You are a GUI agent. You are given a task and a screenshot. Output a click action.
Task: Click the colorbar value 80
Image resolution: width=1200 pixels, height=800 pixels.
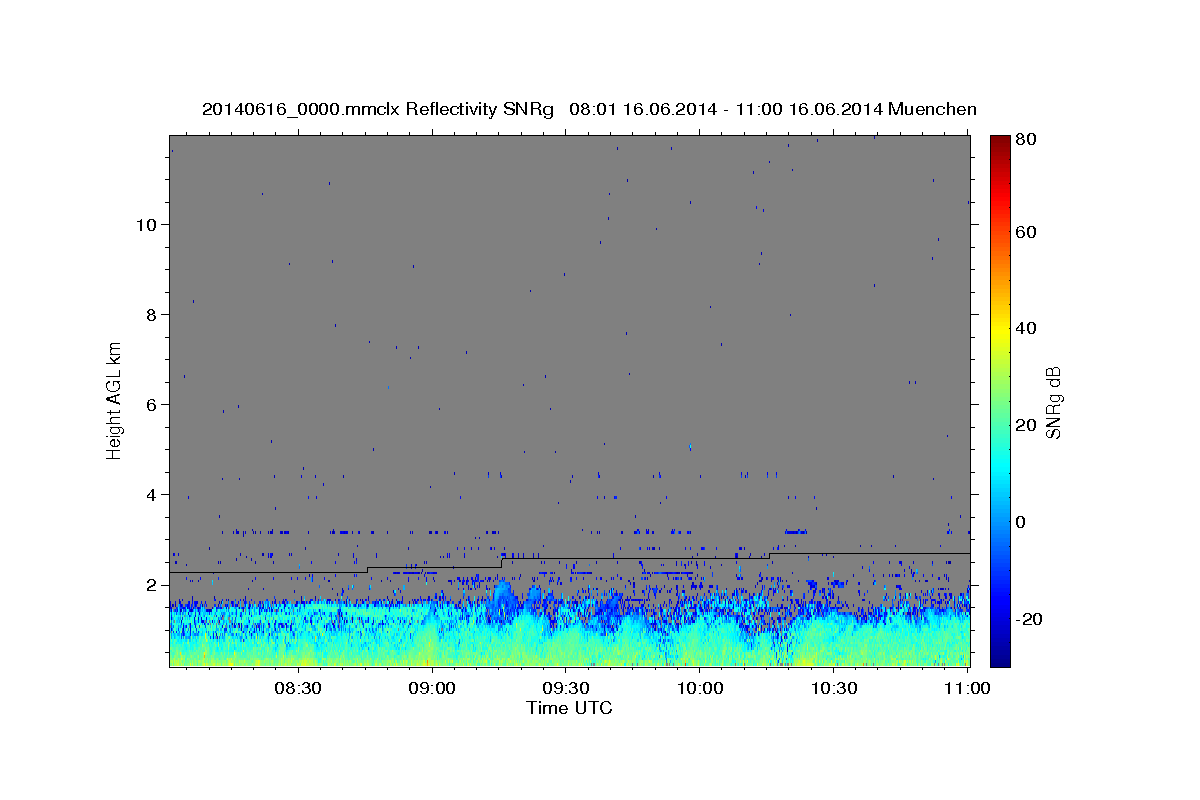pyautogui.click(x=1025, y=140)
